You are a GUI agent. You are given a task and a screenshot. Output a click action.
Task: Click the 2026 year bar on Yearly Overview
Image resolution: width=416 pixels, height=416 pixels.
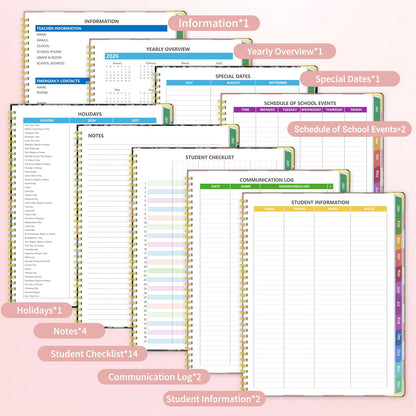click(x=169, y=56)
